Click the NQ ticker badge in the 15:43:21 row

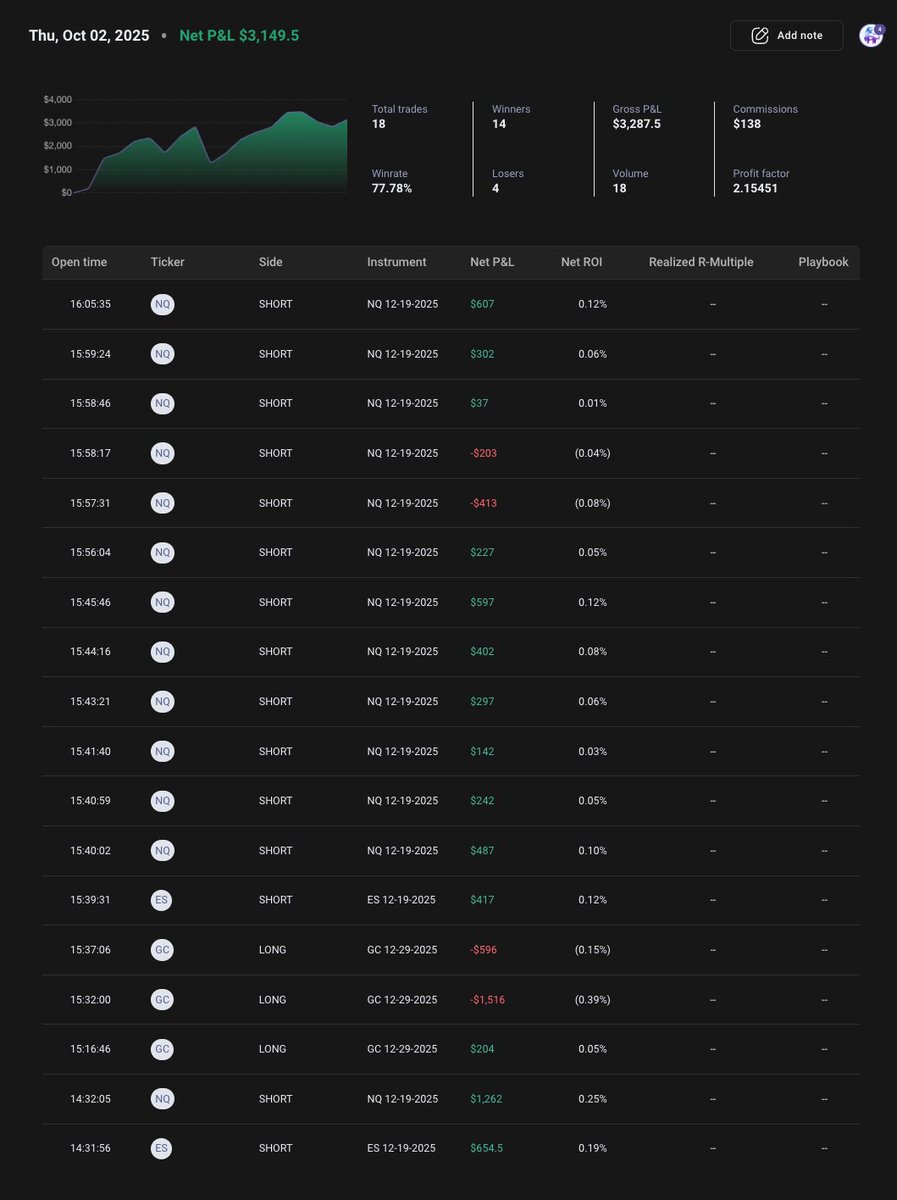(163, 701)
